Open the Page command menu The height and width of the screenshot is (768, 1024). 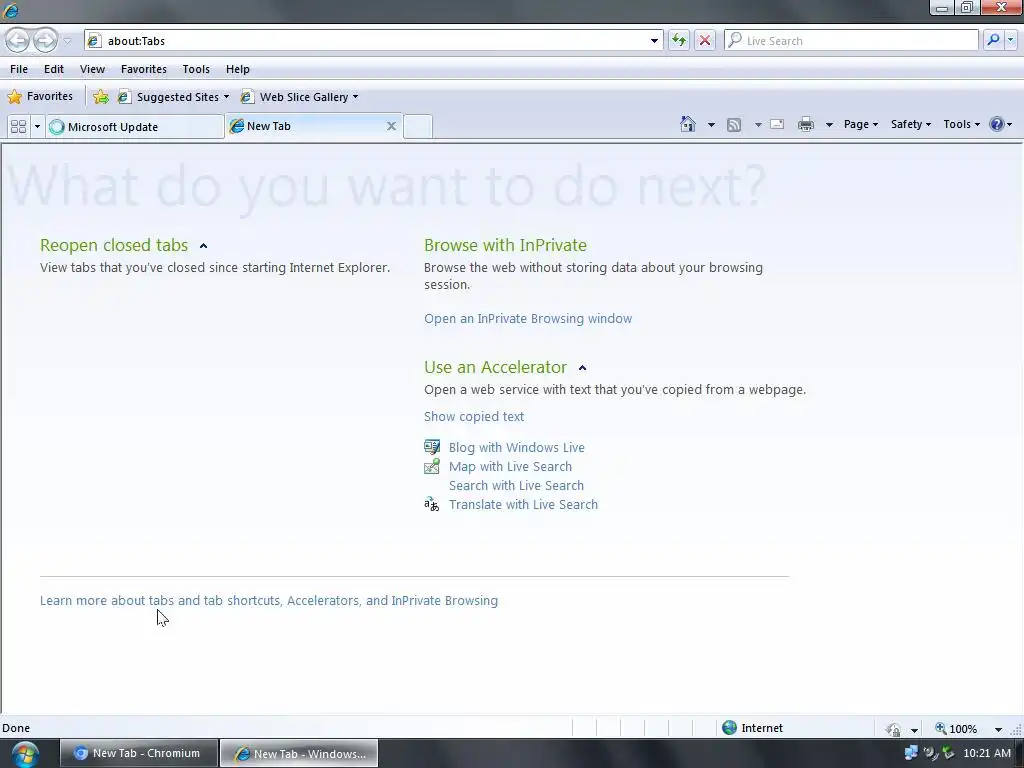coord(861,124)
